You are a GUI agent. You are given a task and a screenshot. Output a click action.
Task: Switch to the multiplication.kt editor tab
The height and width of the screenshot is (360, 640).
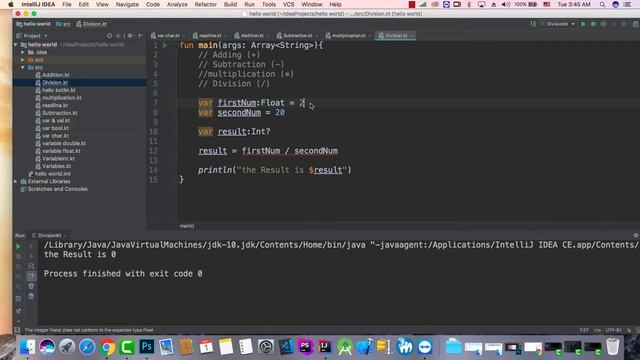(348, 36)
